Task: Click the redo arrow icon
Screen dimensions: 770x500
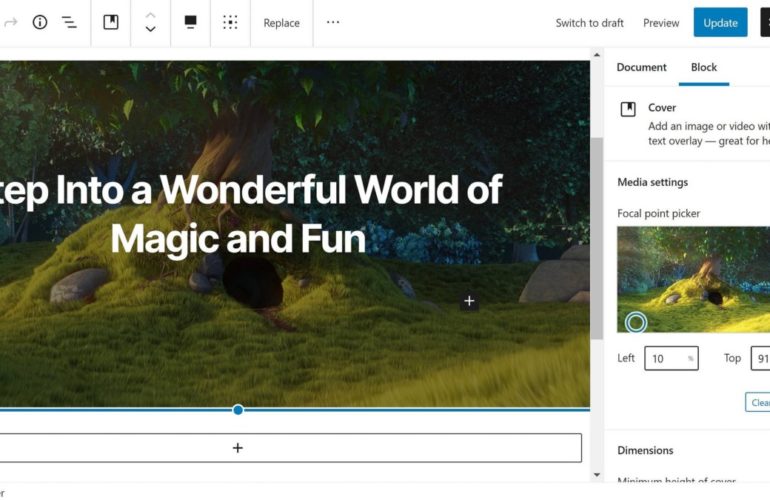Action: point(11,22)
